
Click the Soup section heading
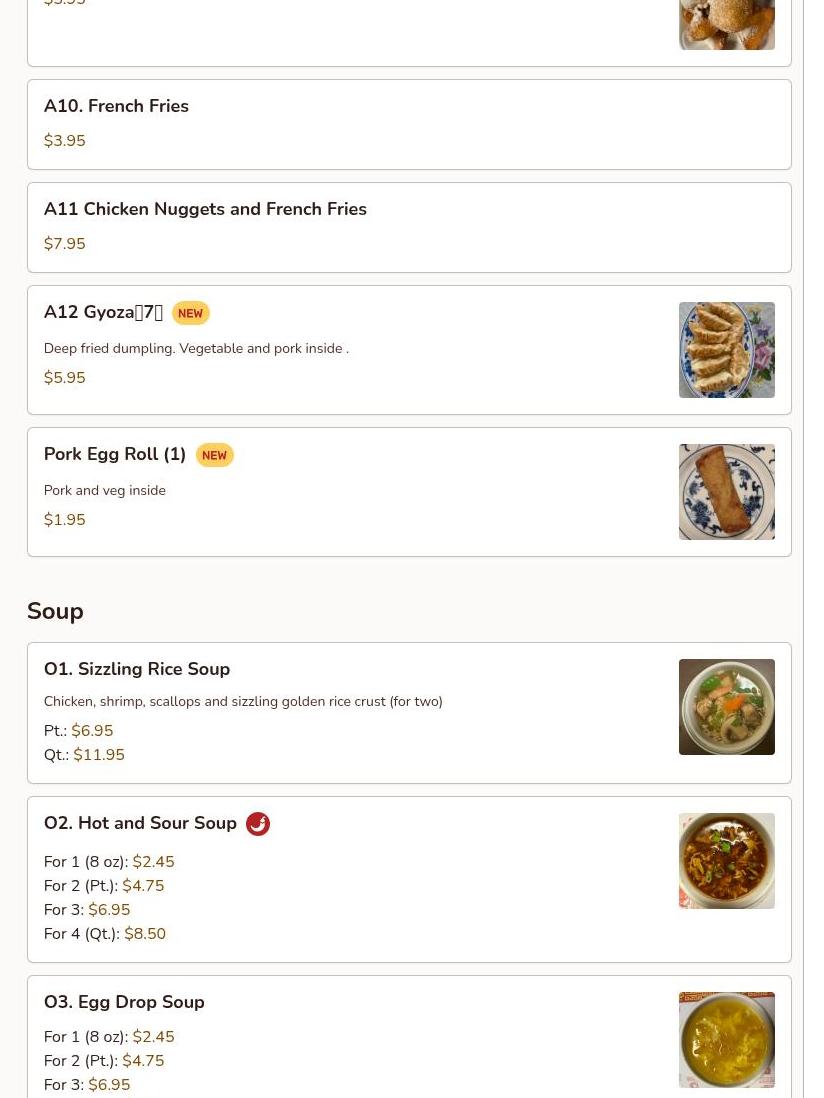(x=55, y=611)
